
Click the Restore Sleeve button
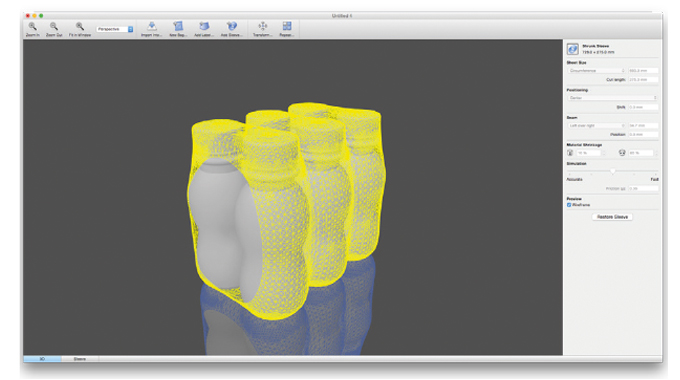[612, 217]
